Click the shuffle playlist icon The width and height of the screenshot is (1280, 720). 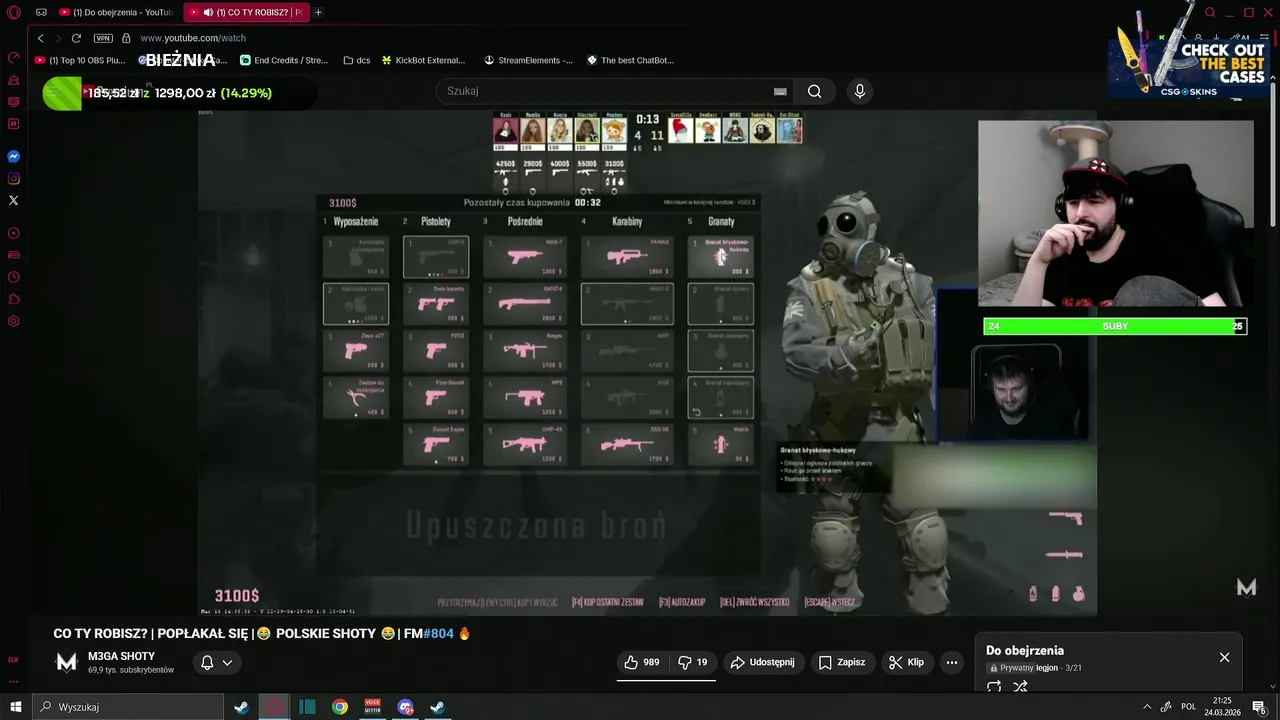point(1020,687)
